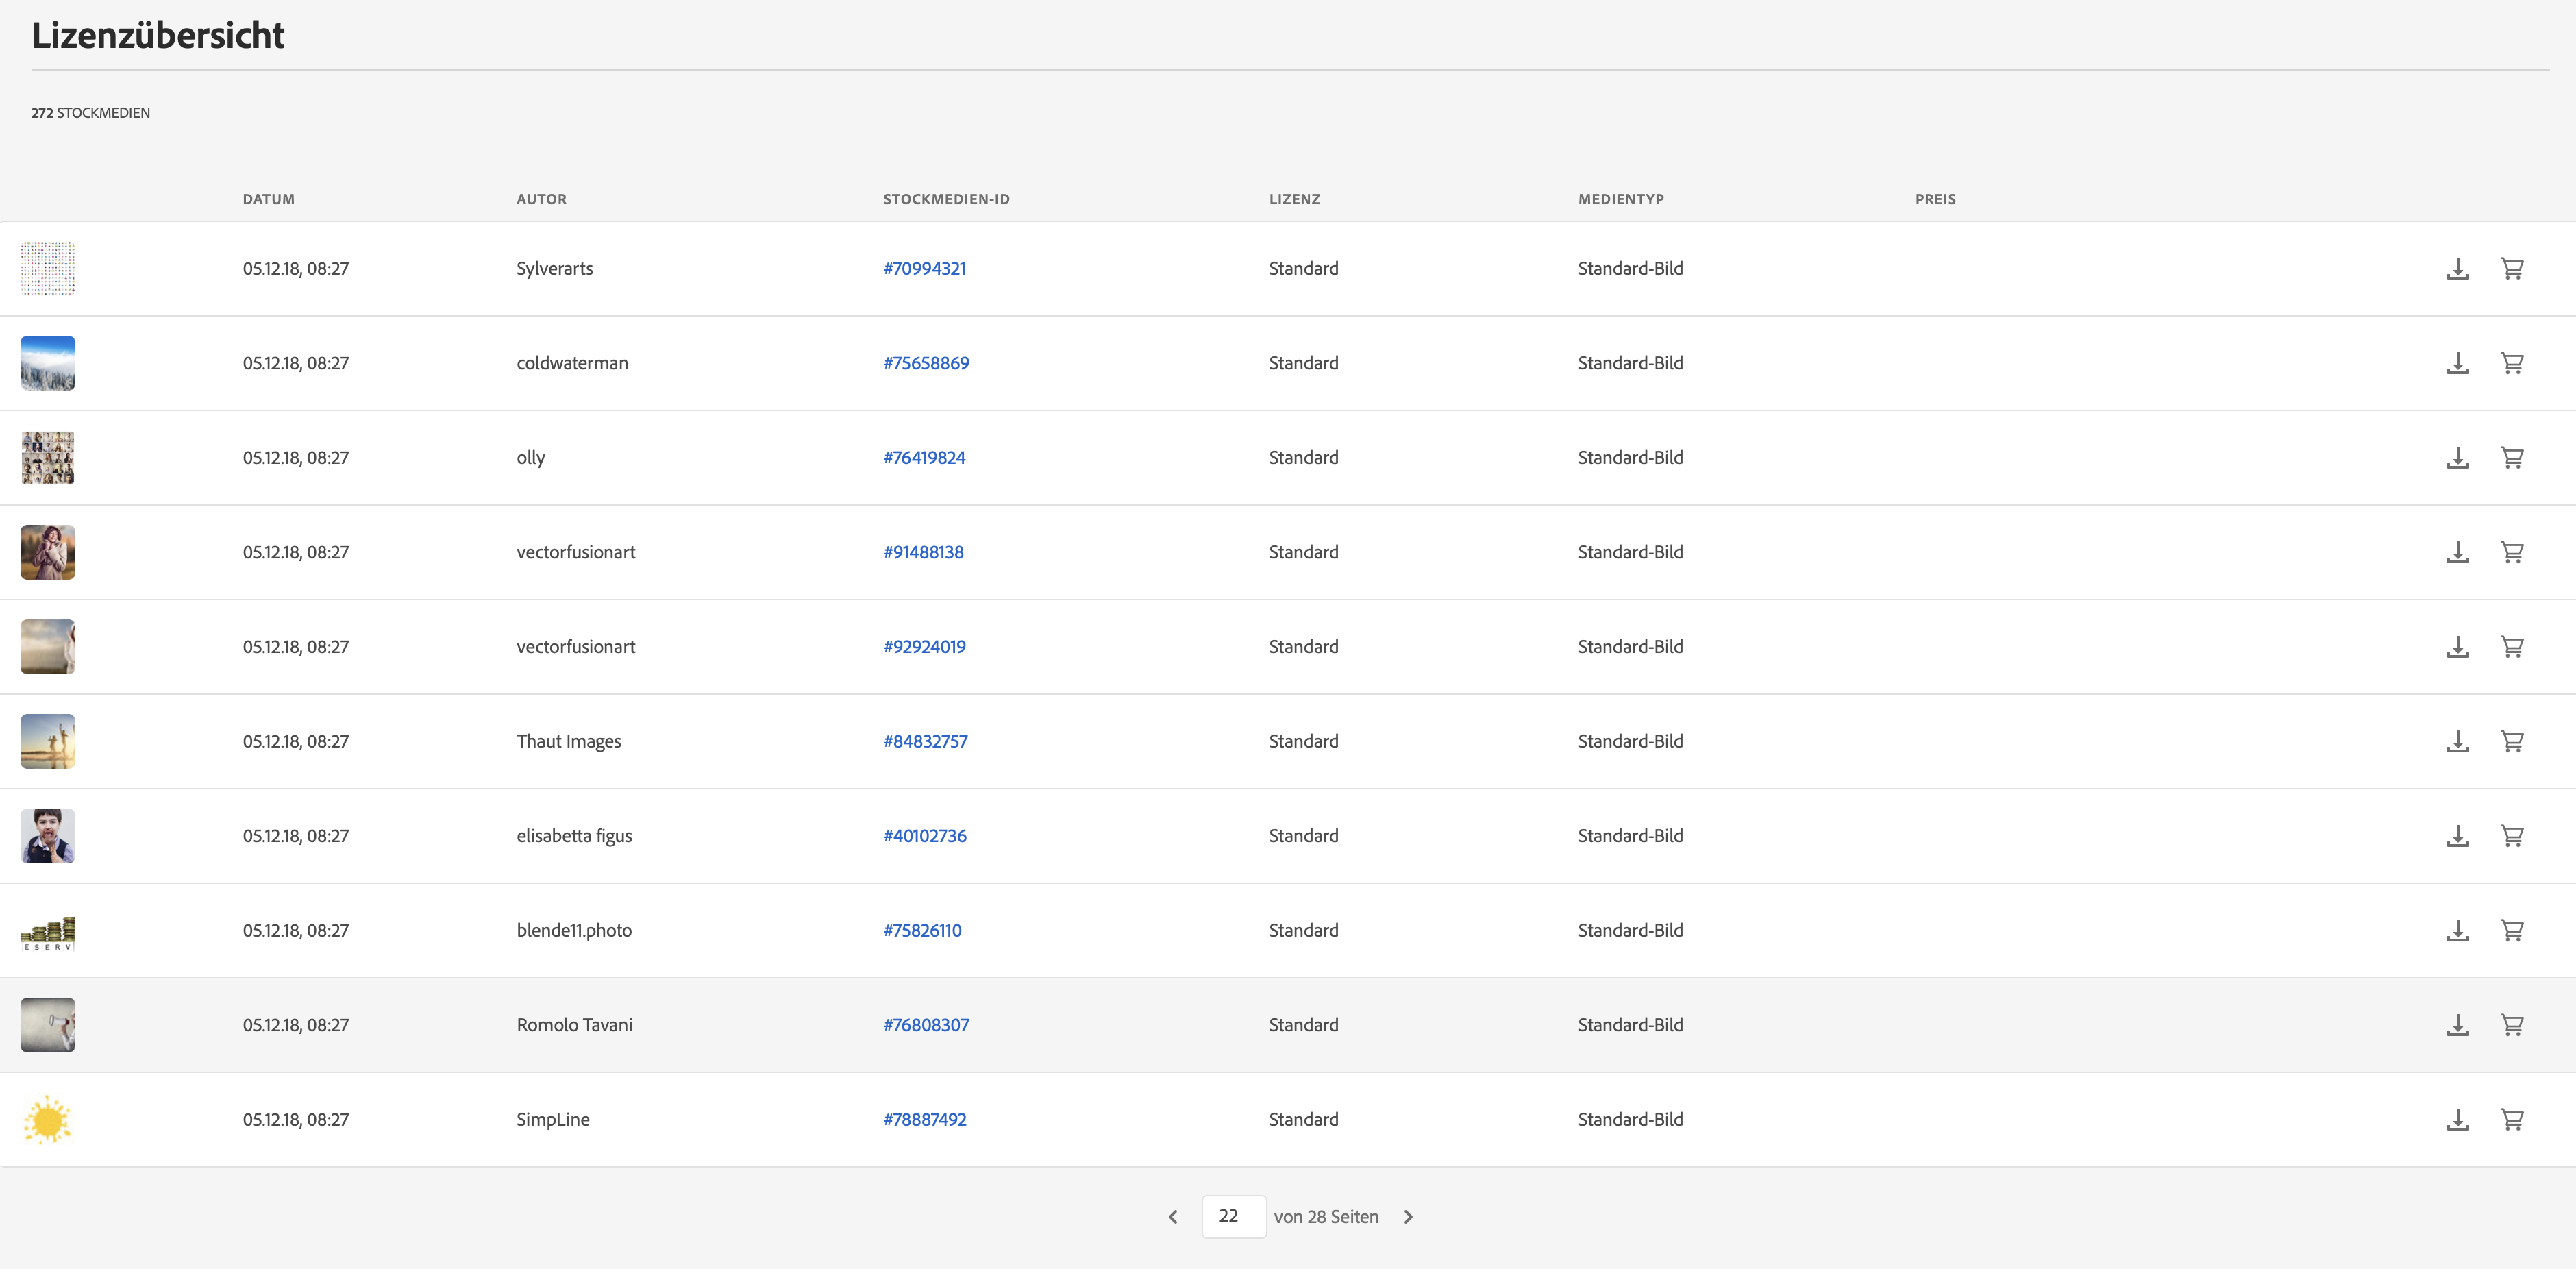The image size is (2576, 1269).
Task: Open stock media link #78887492
Action: tap(924, 1119)
